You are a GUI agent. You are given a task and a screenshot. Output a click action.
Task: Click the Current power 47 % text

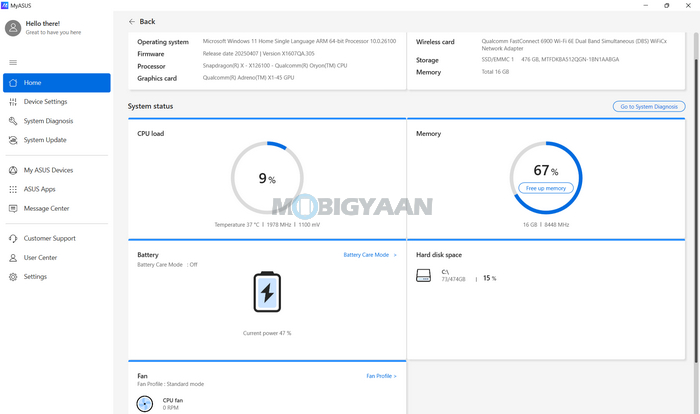point(267,333)
